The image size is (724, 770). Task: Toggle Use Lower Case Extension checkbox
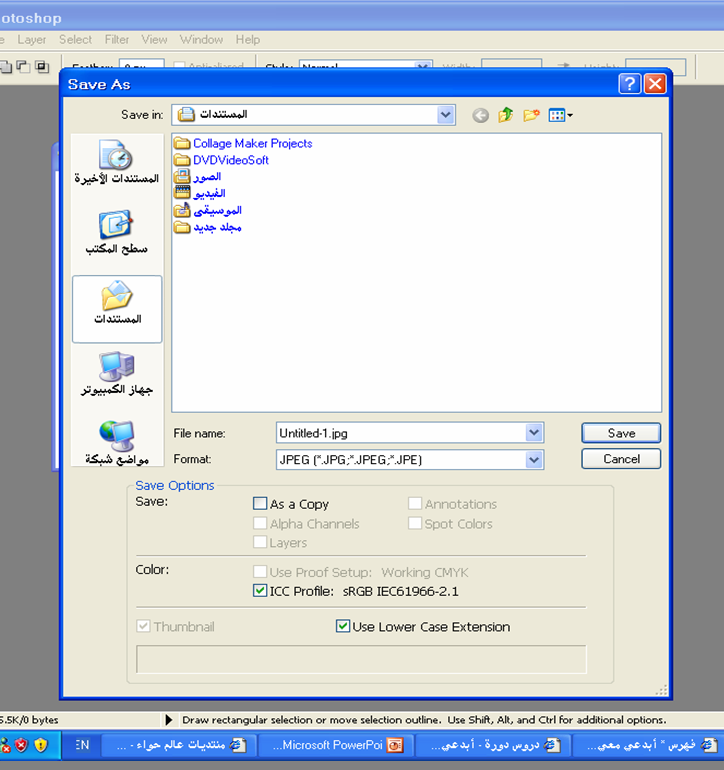click(x=343, y=627)
